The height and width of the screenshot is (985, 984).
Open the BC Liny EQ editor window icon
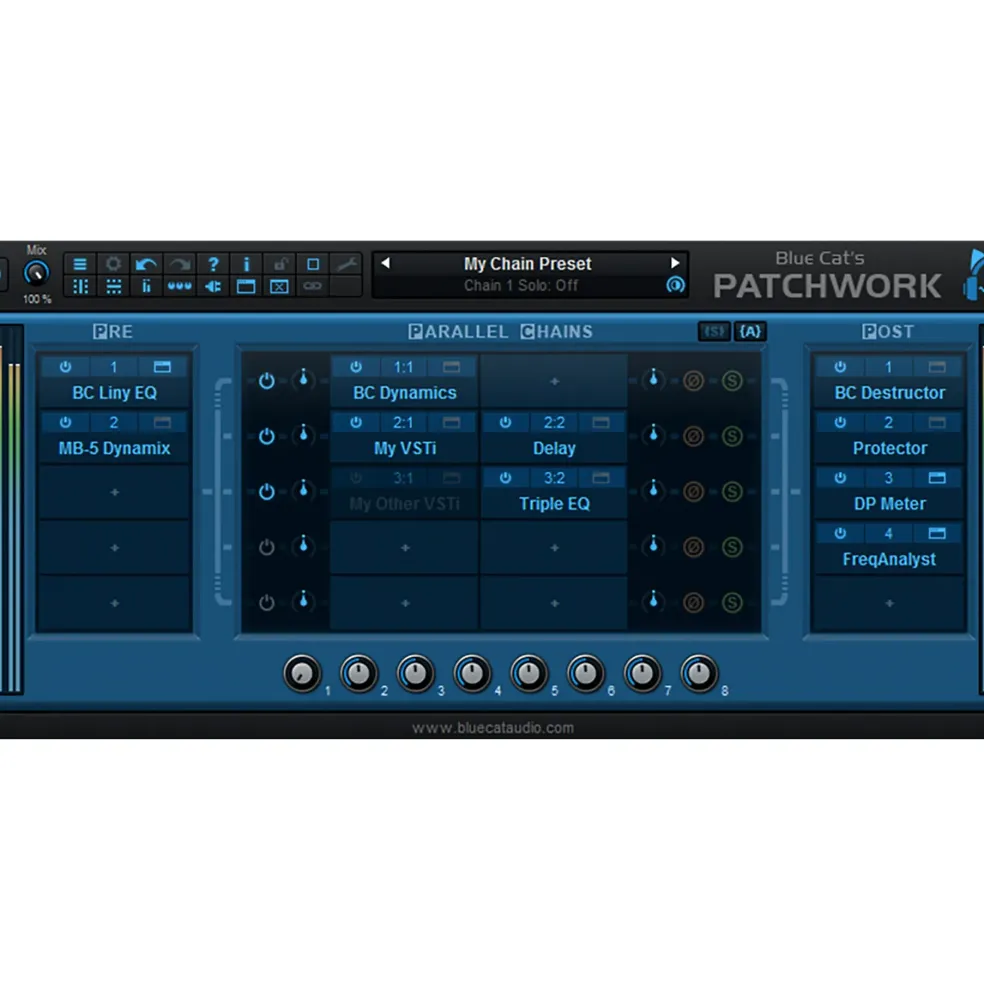click(x=162, y=367)
